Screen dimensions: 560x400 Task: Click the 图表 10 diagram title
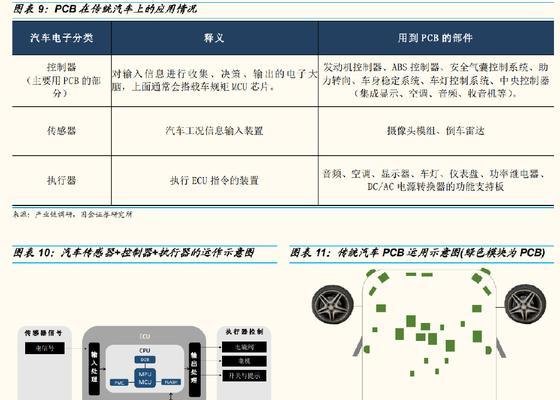click(x=134, y=253)
